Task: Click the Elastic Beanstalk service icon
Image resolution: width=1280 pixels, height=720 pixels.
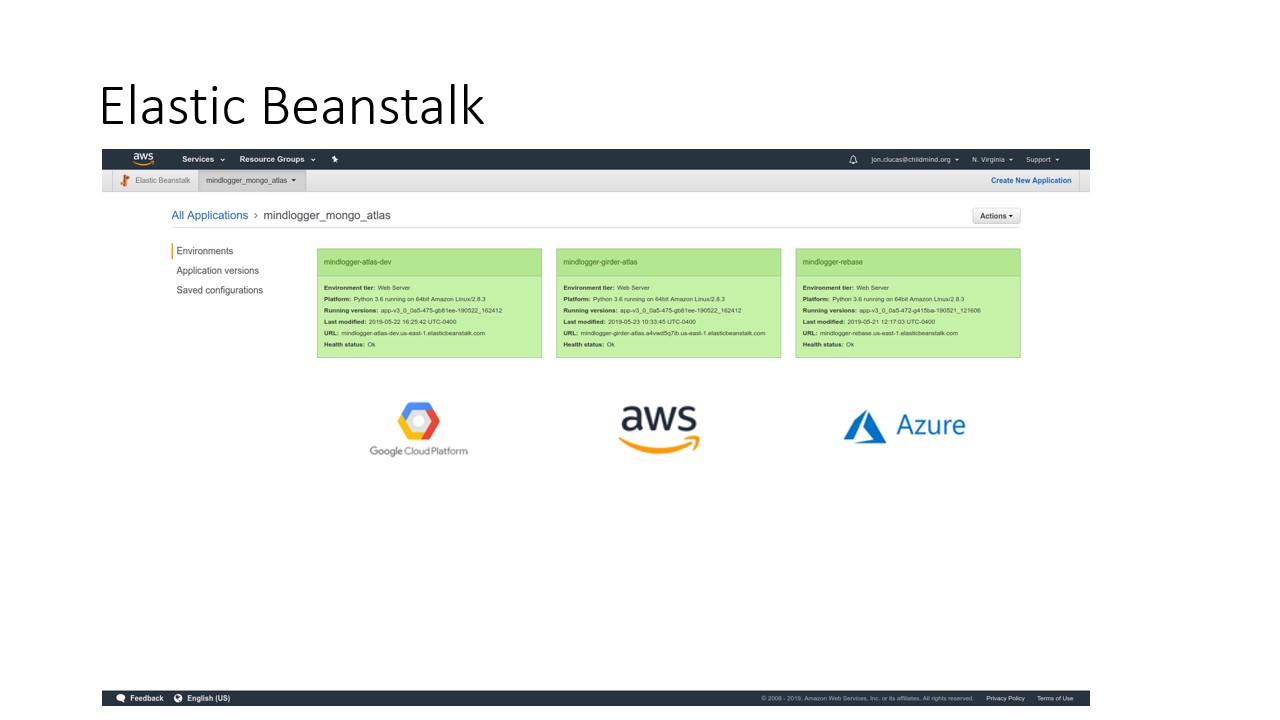Action: pyautogui.click(x=125, y=181)
